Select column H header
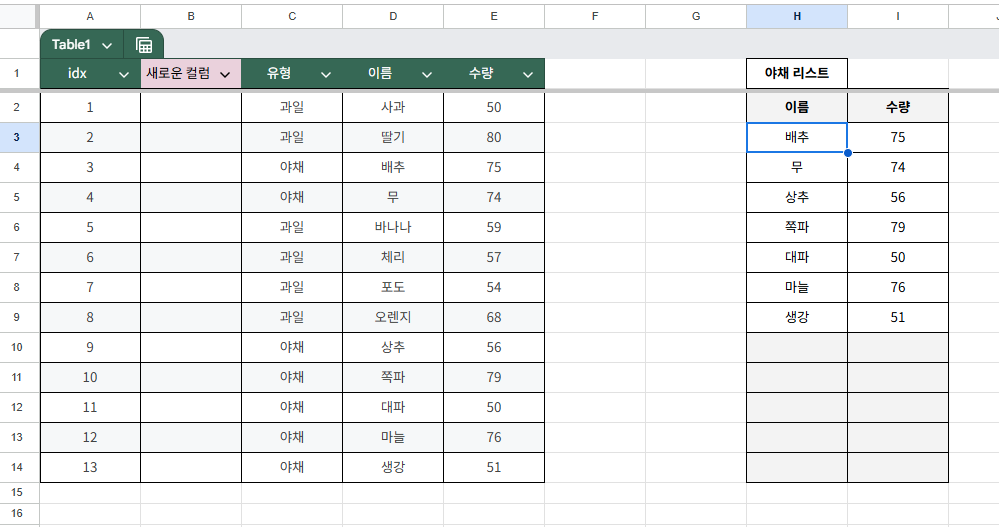The width and height of the screenshot is (999, 527). click(797, 17)
